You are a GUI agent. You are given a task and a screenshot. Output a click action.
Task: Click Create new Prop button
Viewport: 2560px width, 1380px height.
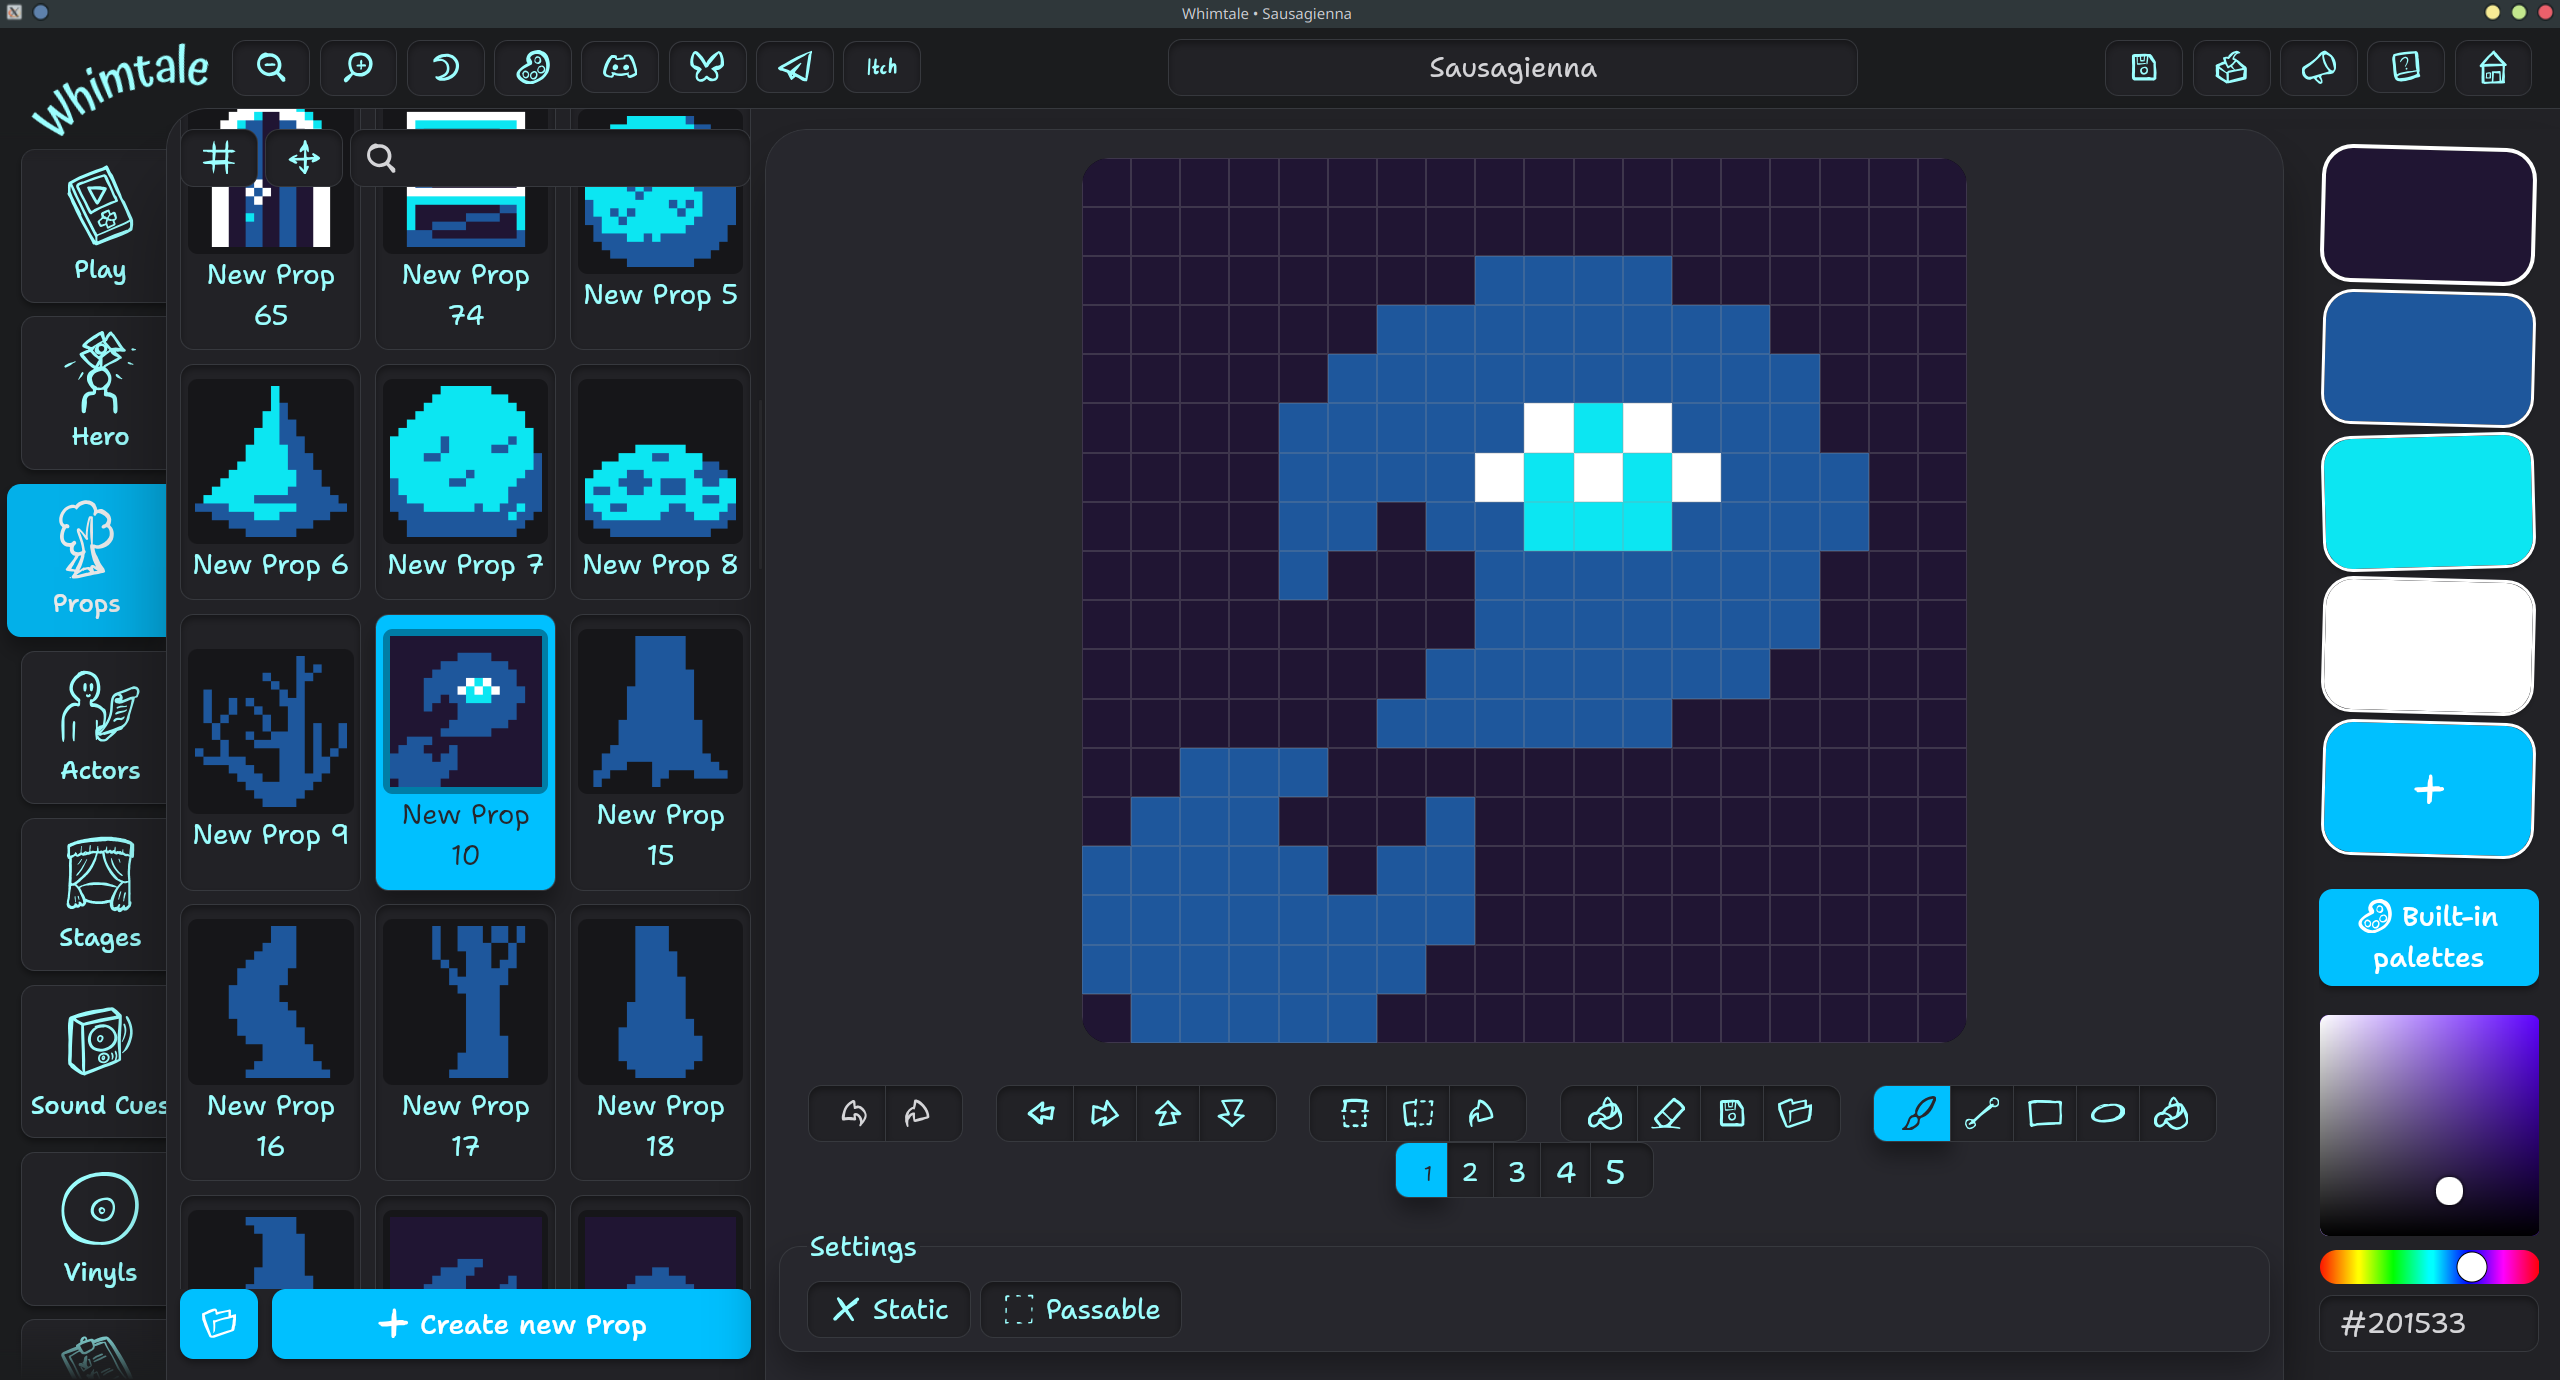[x=511, y=1324]
